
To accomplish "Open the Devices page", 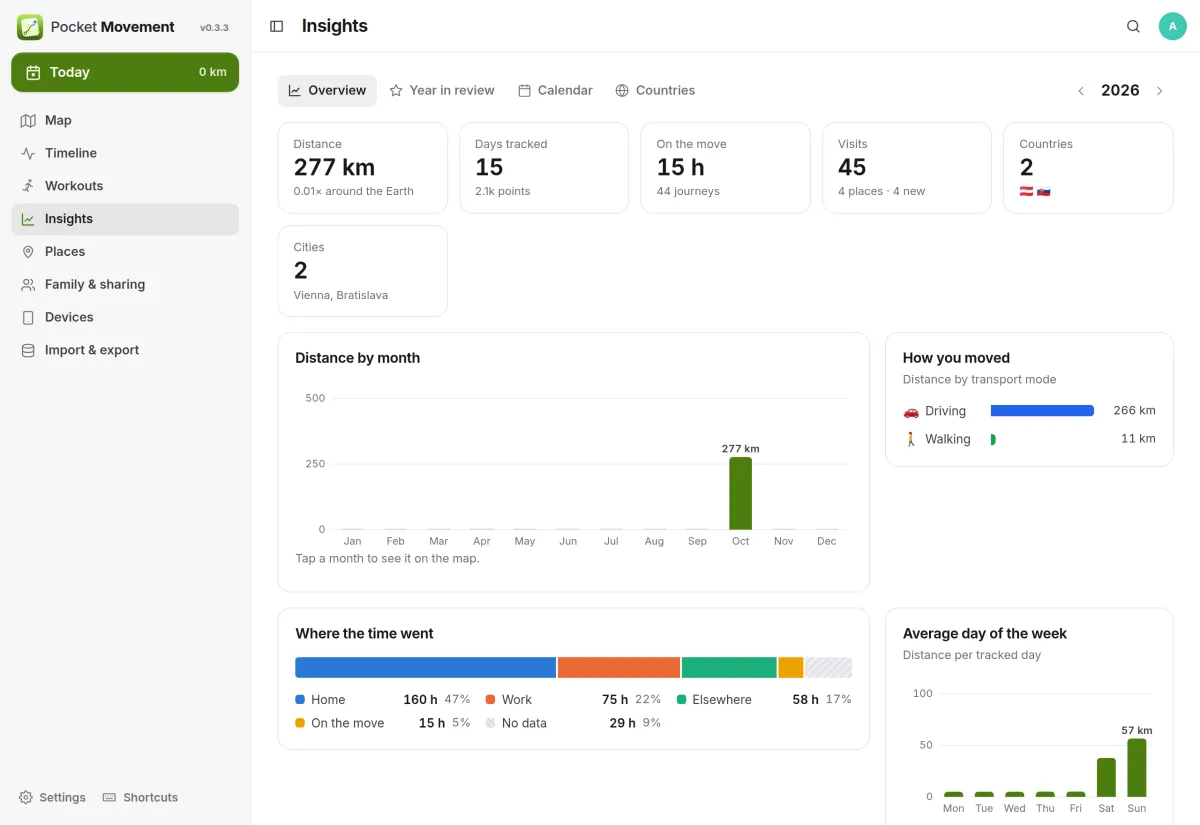I will (x=125, y=317).
